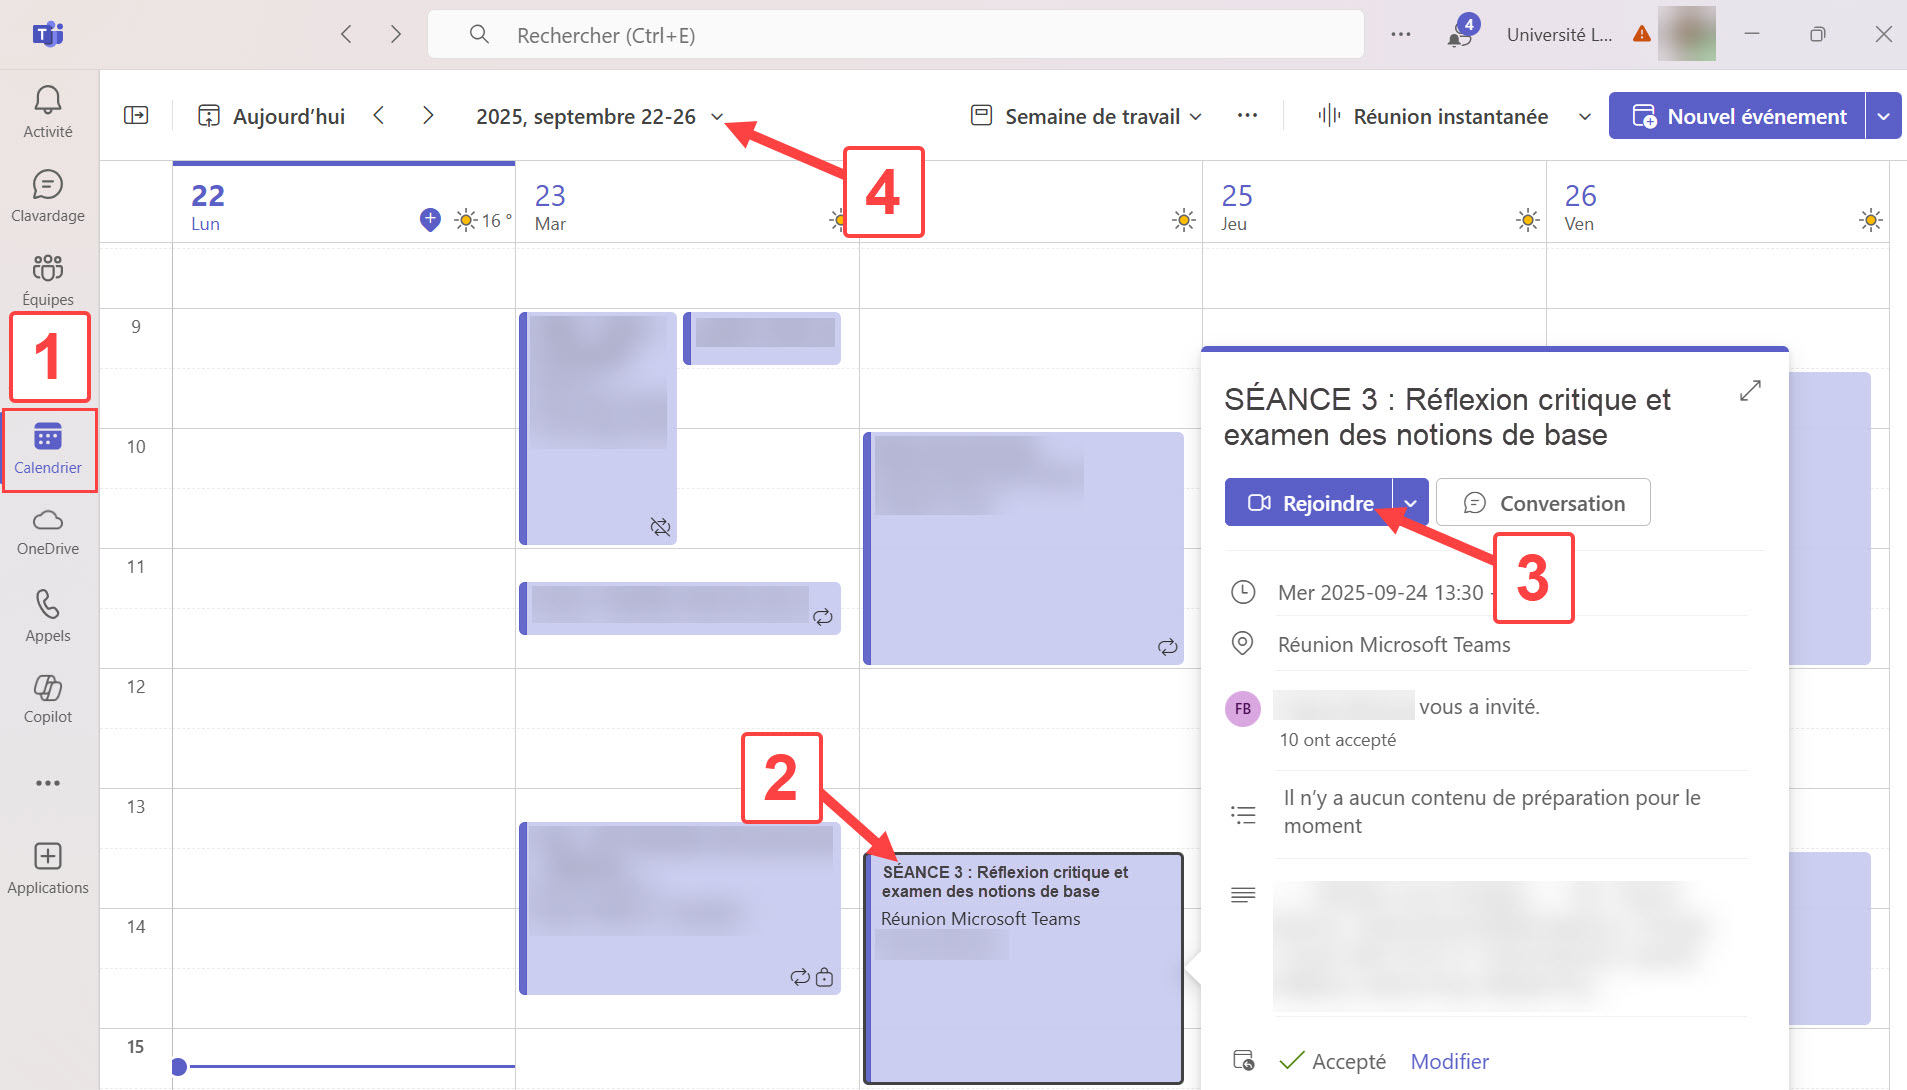Expand the meeting details popup
The width and height of the screenshot is (1907, 1090).
pyautogui.click(x=1749, y=391)
